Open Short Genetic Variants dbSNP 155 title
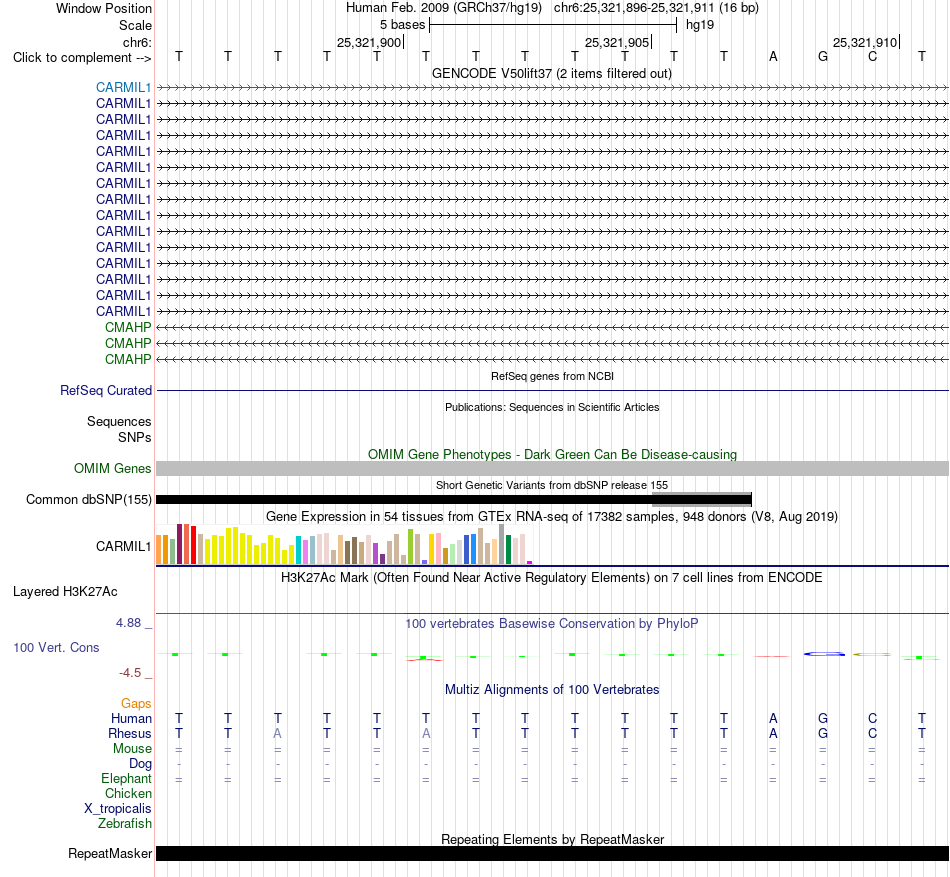The image size is (950, 877). coord(552,485)
